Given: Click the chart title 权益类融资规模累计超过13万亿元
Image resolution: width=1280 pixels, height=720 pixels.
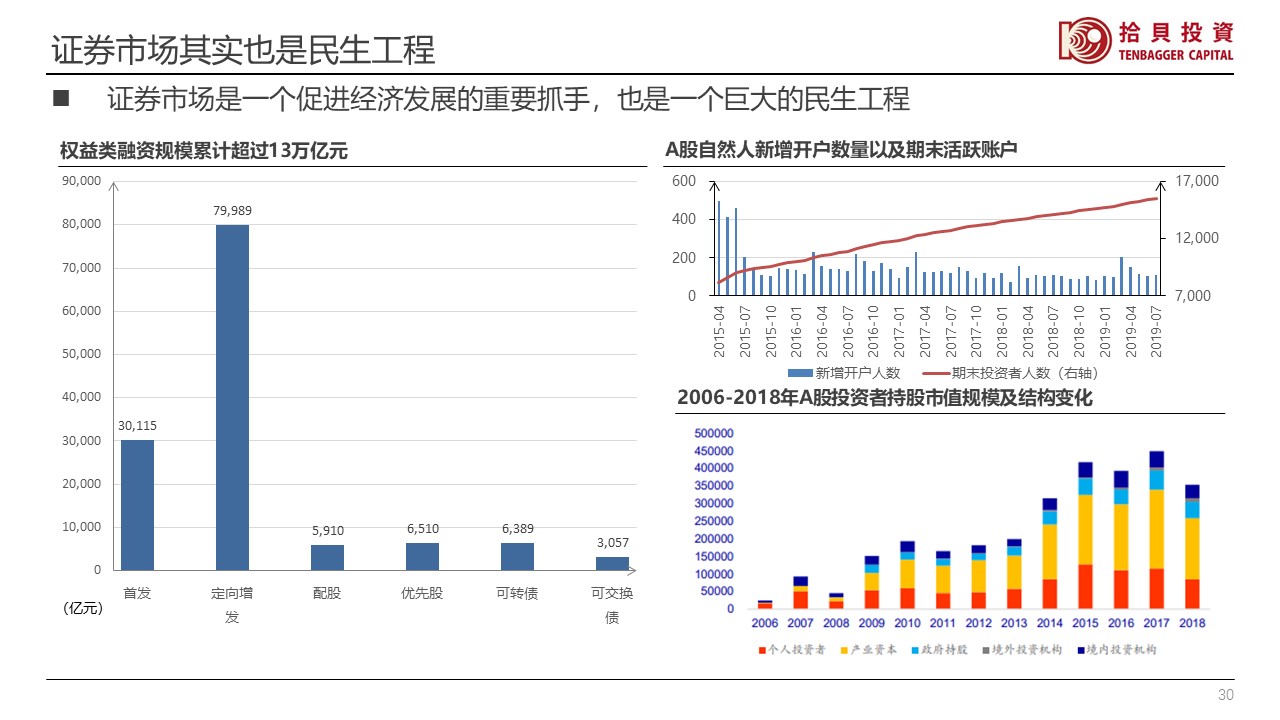Looking at the screenshot, I should [203, 151].
